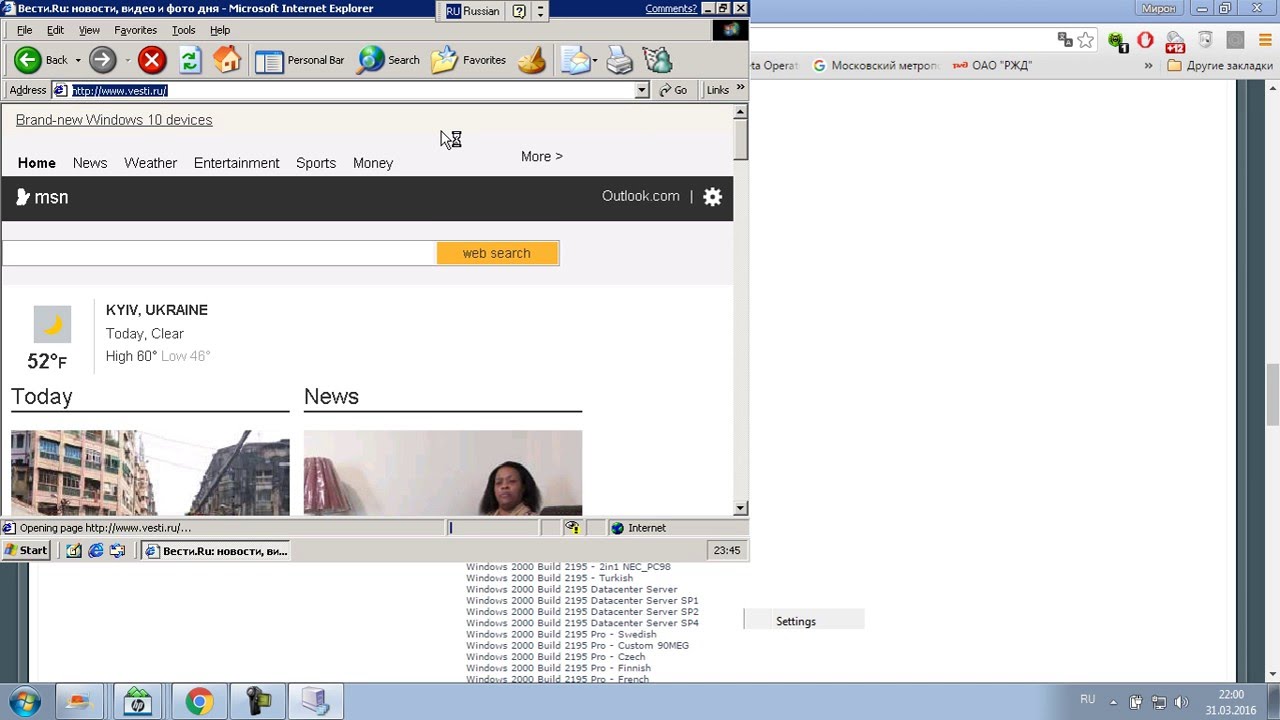Stop page loading with red X icon
The width and height of the screenshot is (1280, 720).
pos(152,60)
